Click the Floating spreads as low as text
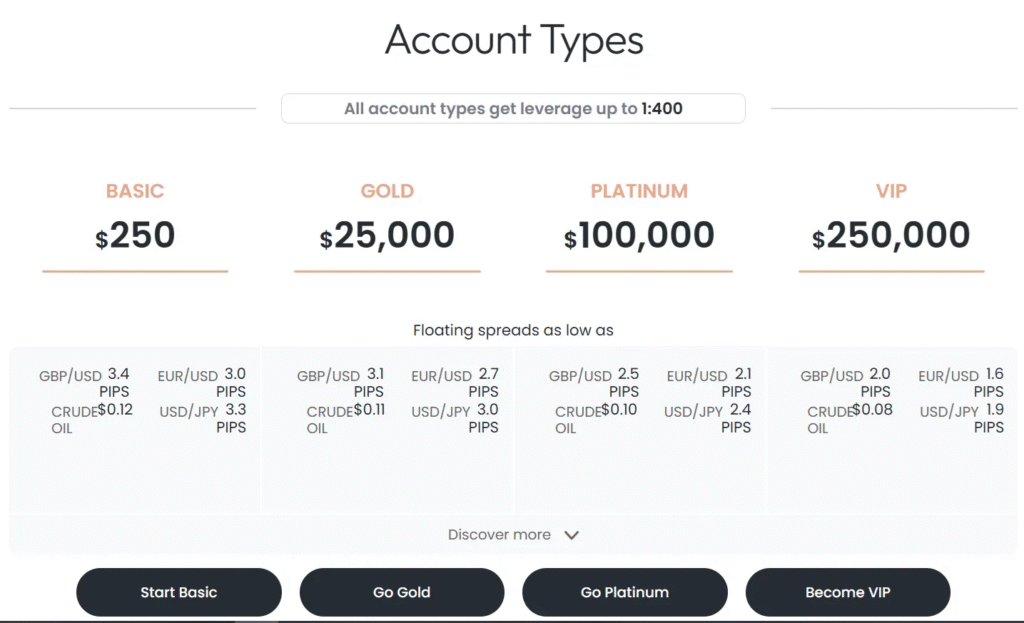 coord(513,330)
